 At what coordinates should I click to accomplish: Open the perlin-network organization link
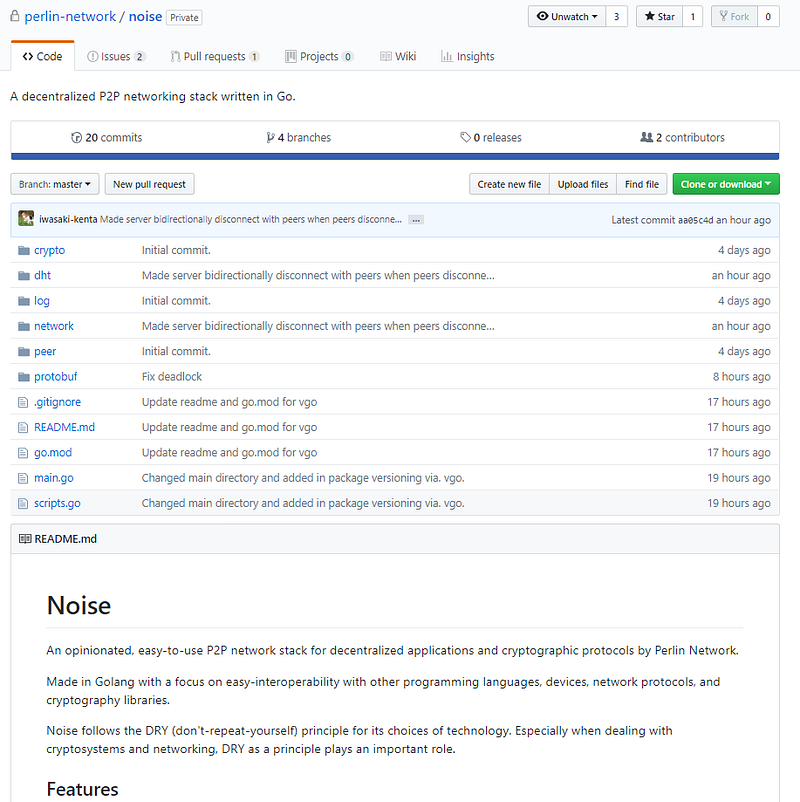70,16
